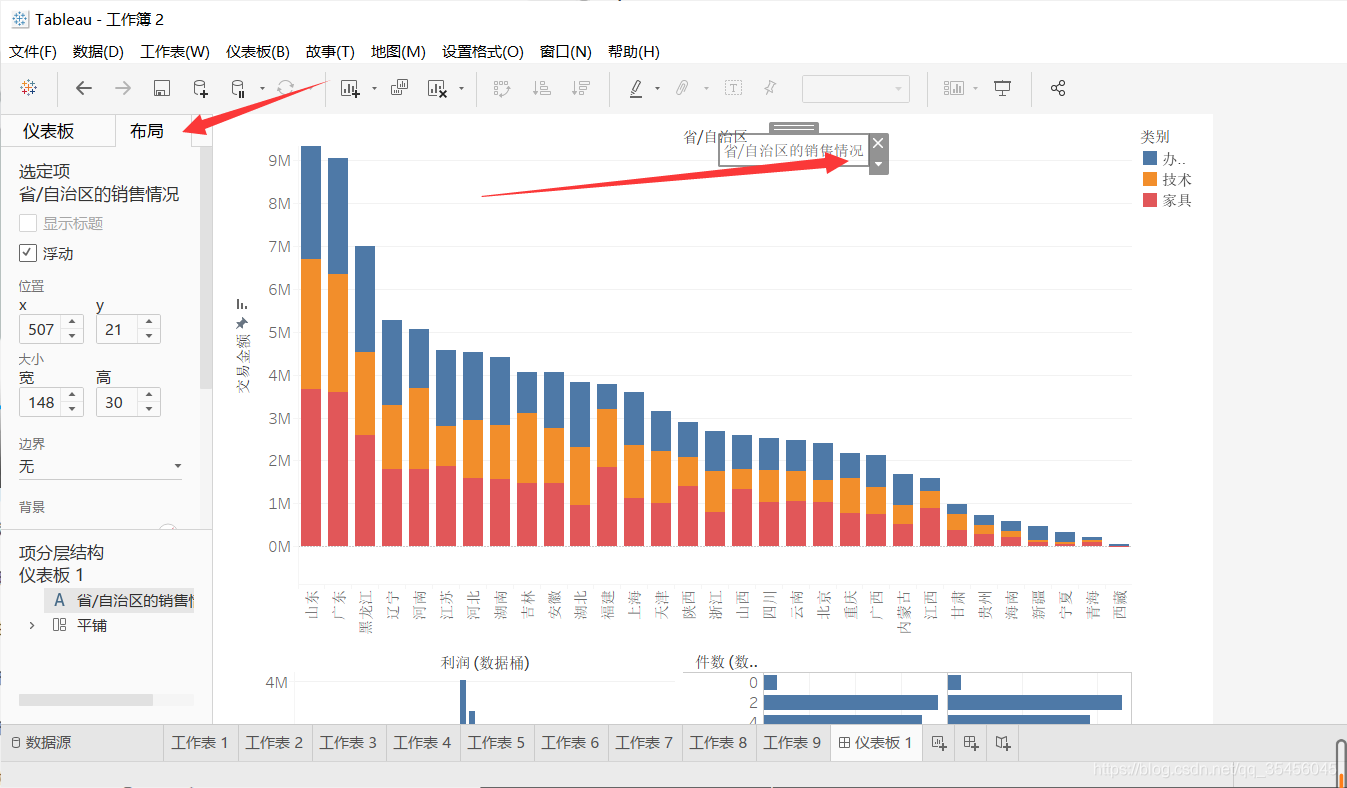
Task: Open the 仪表板(B) menu
Action: 258,52
